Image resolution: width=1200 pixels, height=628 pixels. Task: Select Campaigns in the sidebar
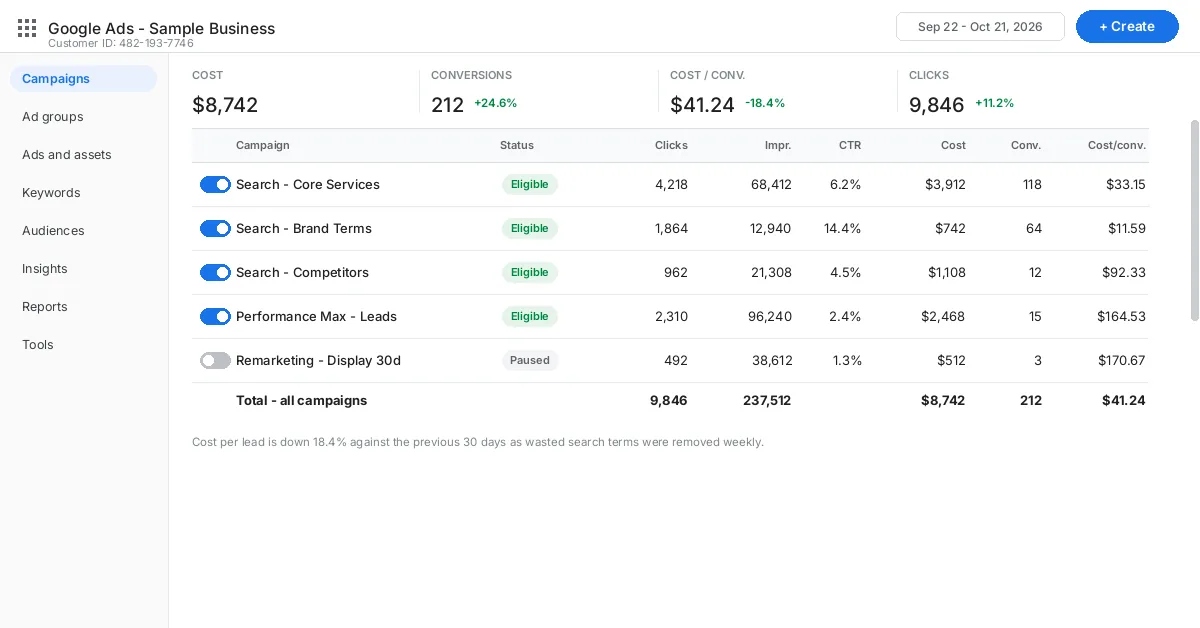[84, 79]
